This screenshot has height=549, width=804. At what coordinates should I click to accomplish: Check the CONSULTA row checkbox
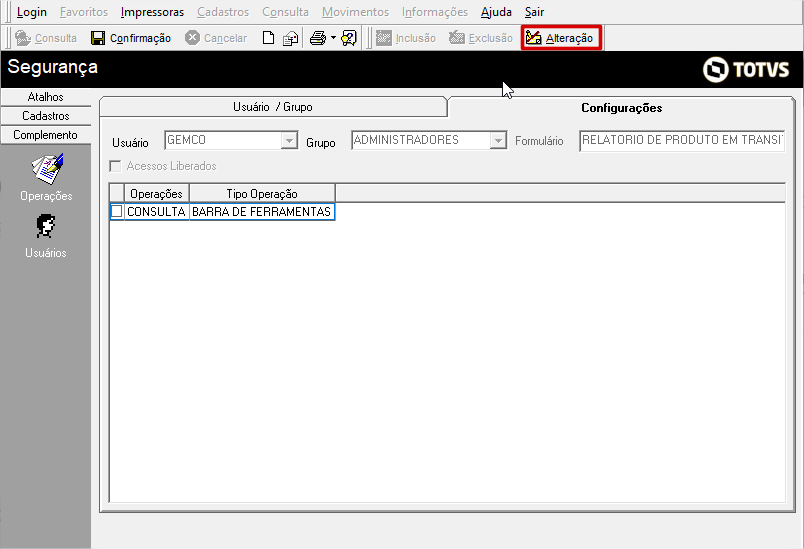(117, 211)
